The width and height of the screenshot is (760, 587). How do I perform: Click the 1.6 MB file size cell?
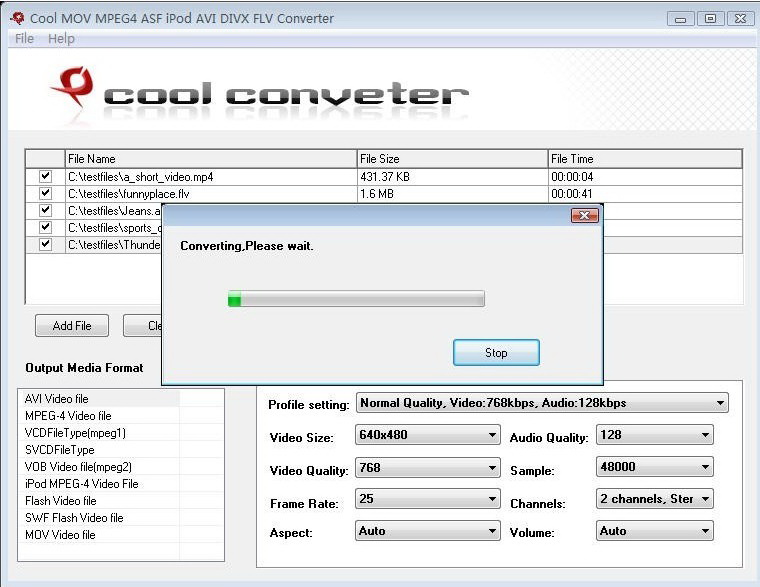452,194
